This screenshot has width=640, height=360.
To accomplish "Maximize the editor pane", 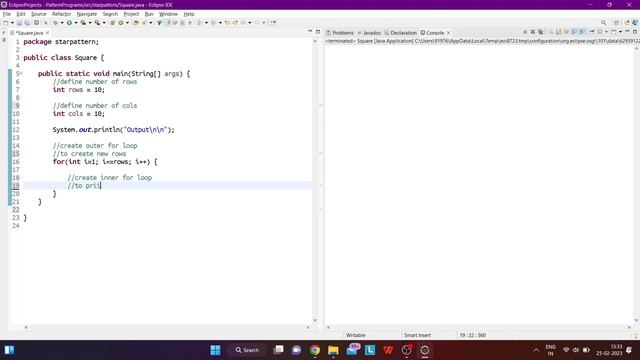I will coord(318,31).
